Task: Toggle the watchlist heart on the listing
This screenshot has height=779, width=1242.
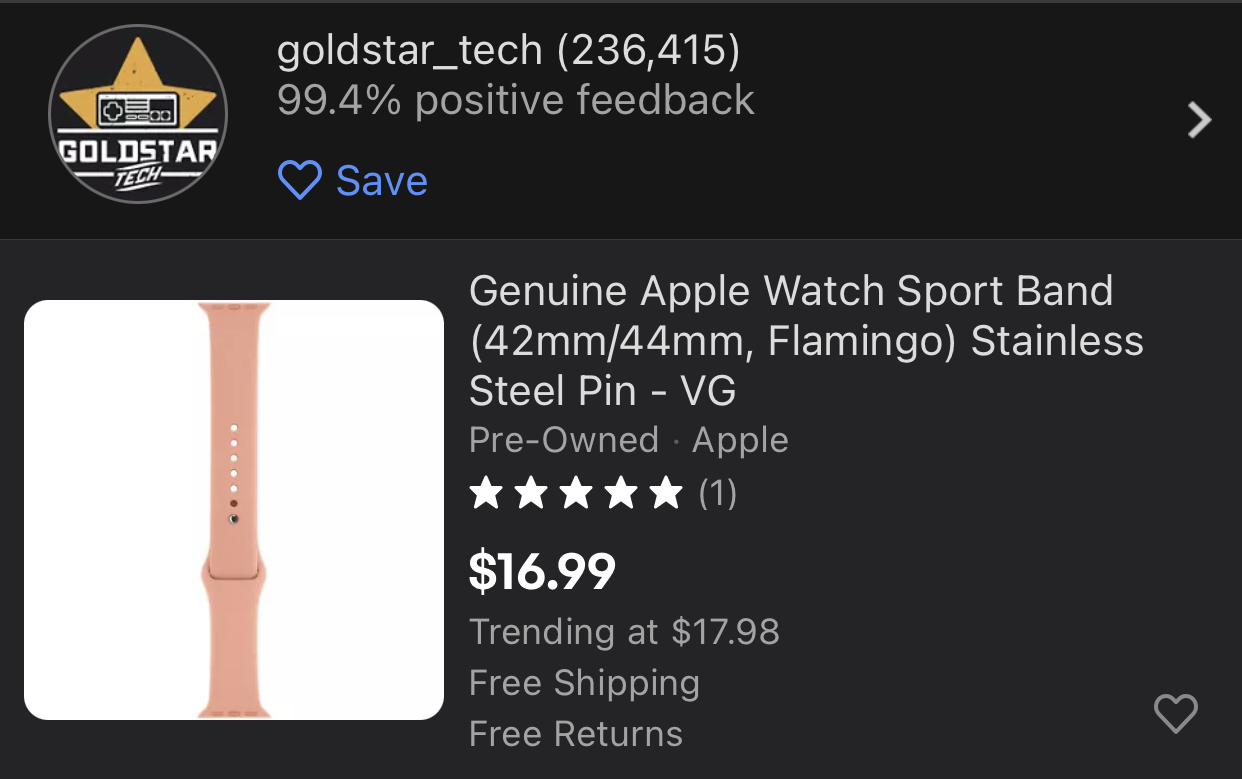Action: tap(1175, 714)
